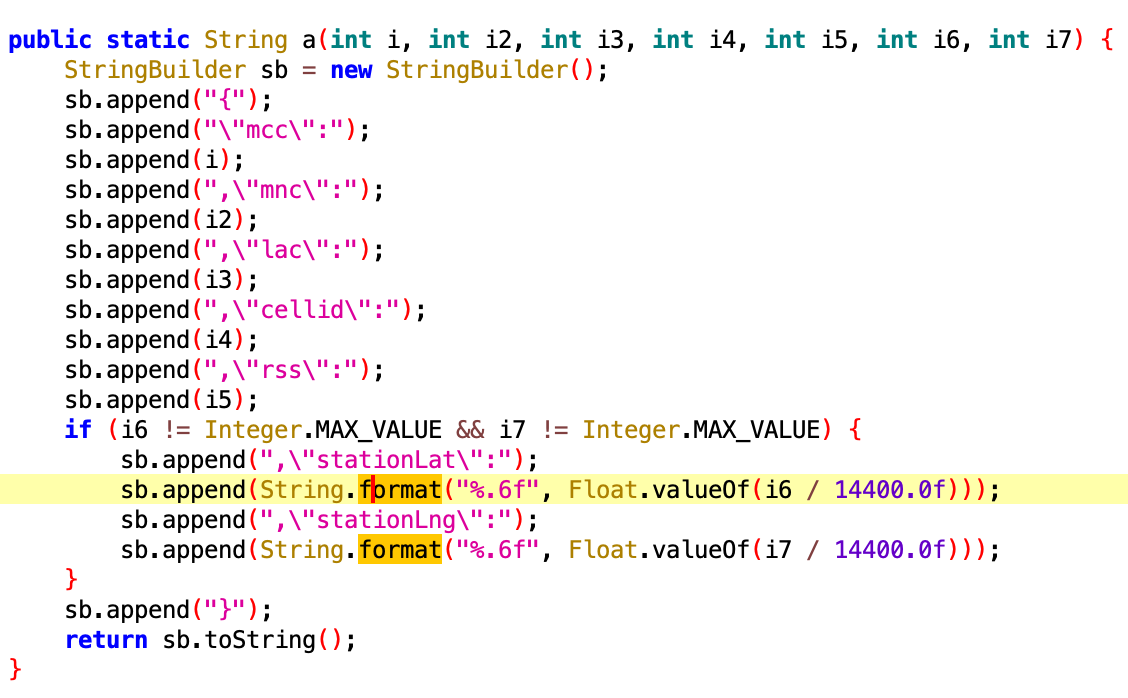Click the sb.toString method call
Screen dimensions: 1128x698
point(250,639)
